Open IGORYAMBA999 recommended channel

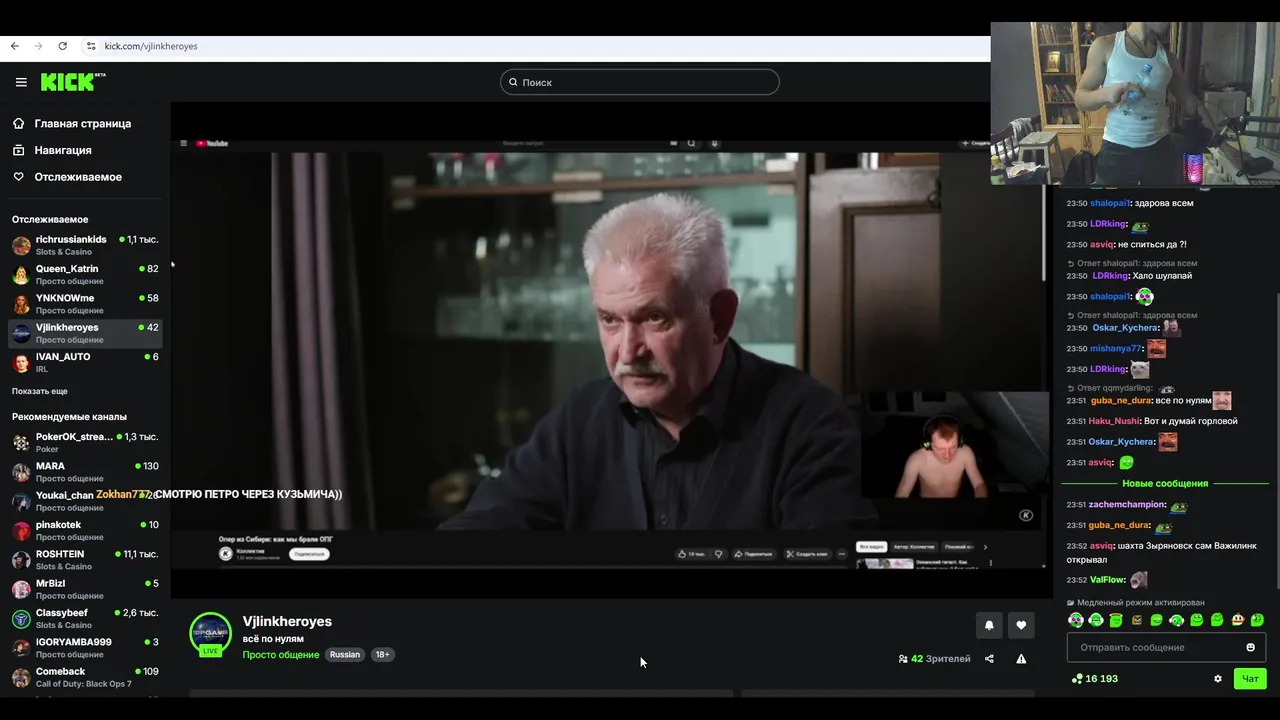[x=85, y=647]
